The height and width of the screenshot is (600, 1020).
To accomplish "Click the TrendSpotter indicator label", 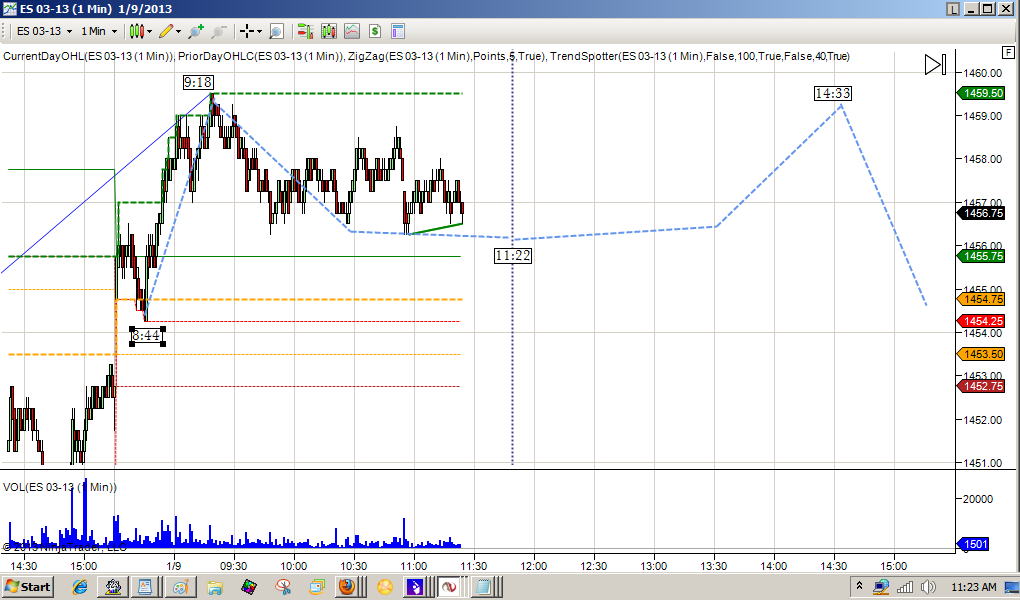I will pos(700,56).
